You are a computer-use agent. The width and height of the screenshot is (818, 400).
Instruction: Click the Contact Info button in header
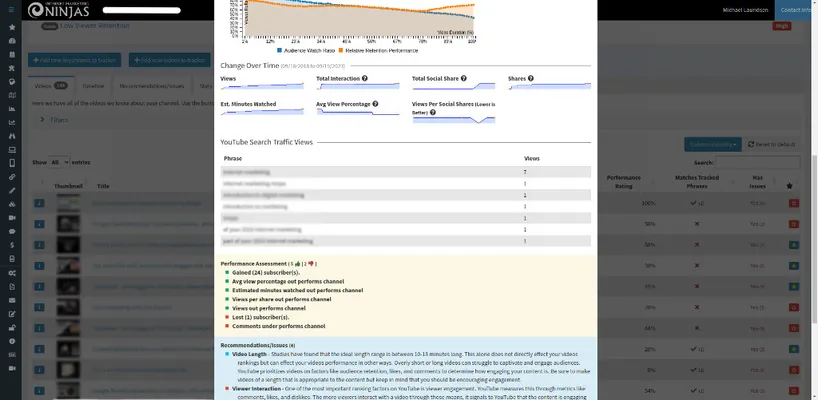coord(796,10)
